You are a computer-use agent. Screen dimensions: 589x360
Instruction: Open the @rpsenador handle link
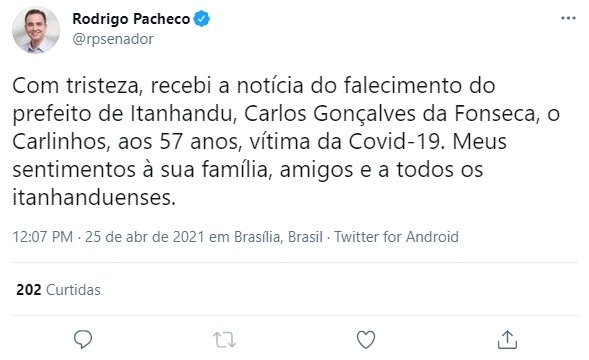pos(113,39)
